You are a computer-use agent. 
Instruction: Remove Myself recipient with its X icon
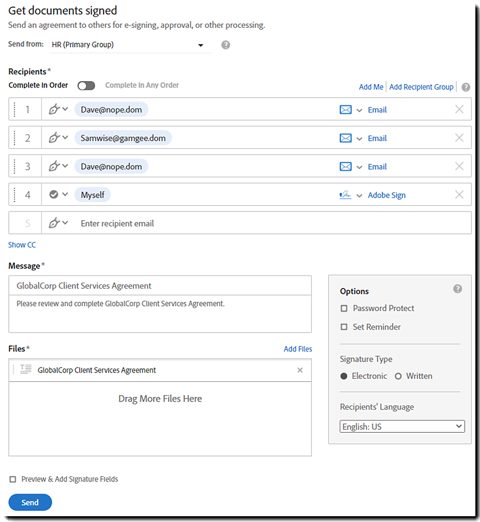(x=459, y=194)
